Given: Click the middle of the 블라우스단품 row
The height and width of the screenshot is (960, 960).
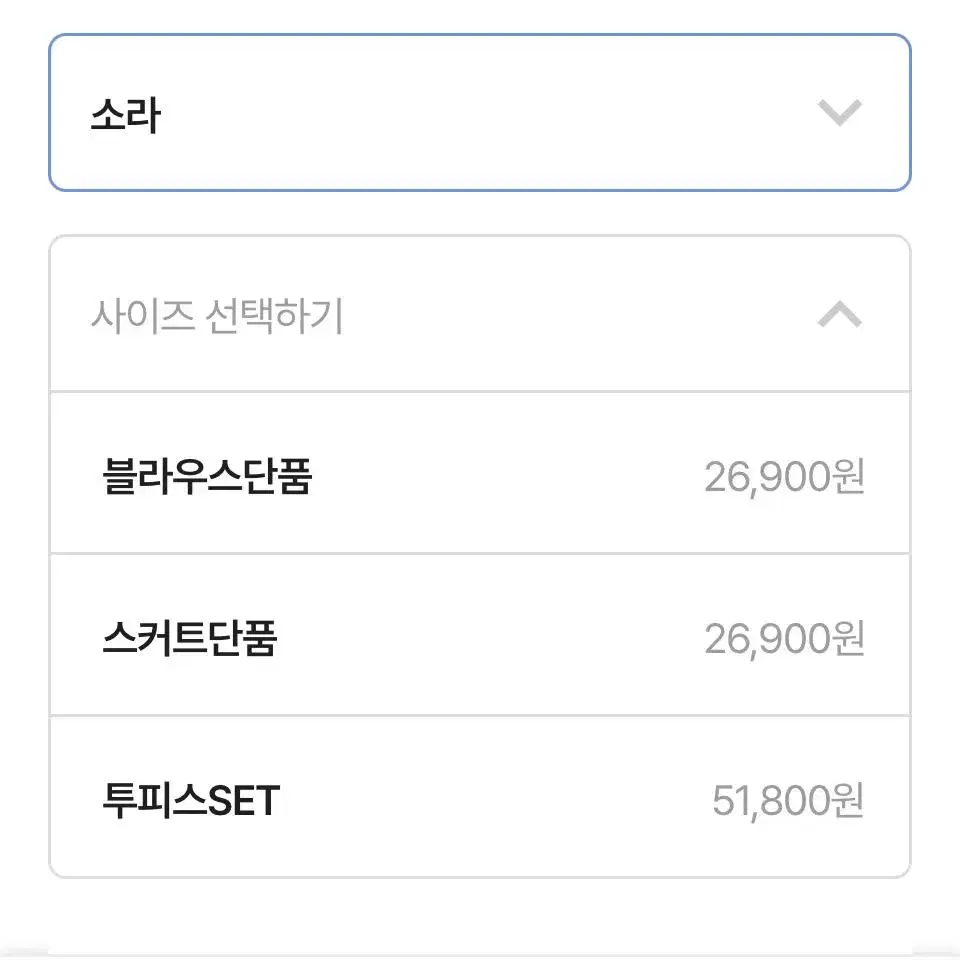Looking at the screenshot, I should pos(480,473).
